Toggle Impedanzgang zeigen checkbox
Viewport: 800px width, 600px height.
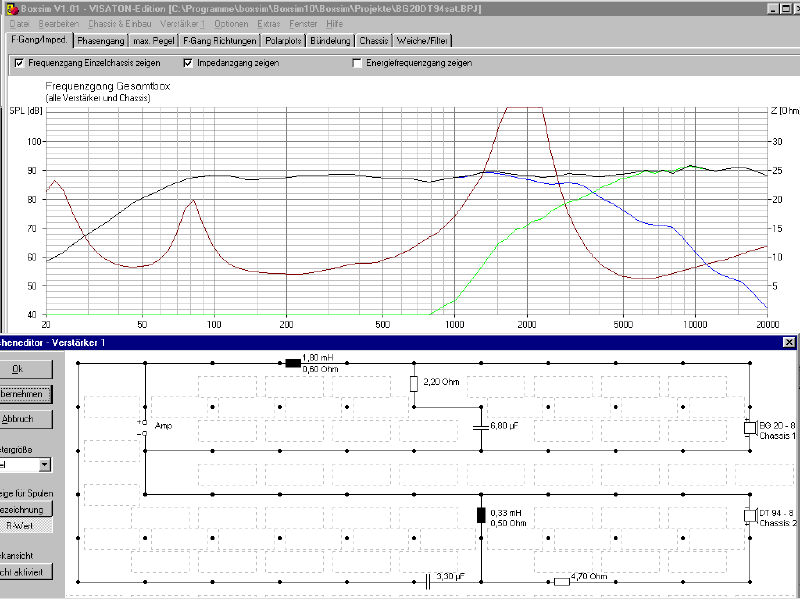188,63
